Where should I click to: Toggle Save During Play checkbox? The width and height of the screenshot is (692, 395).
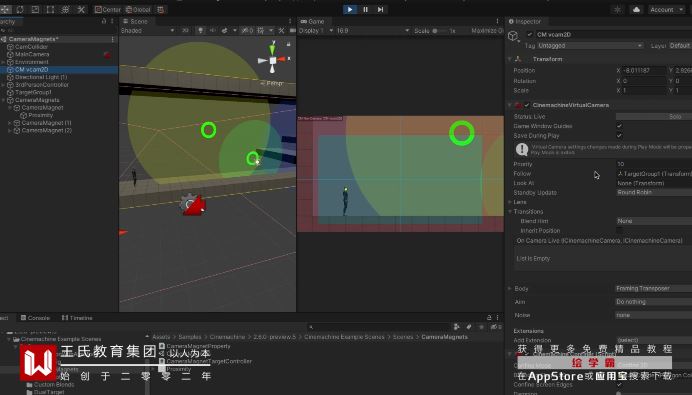[619, 136]
